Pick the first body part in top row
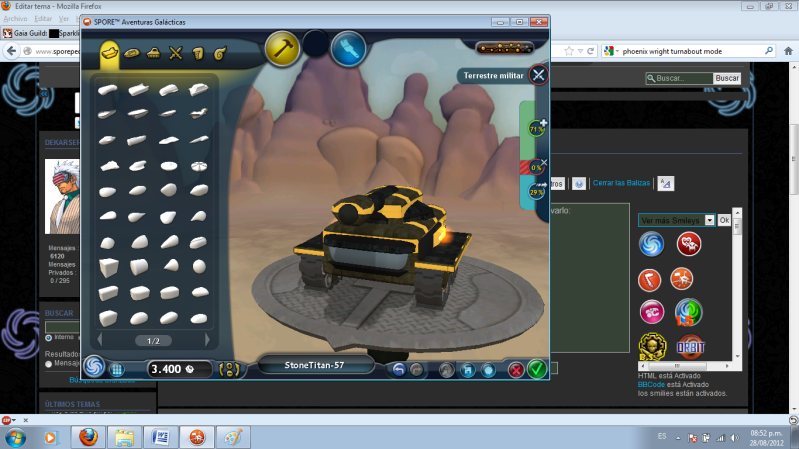799x449 pixels. [x=108, y=90]
